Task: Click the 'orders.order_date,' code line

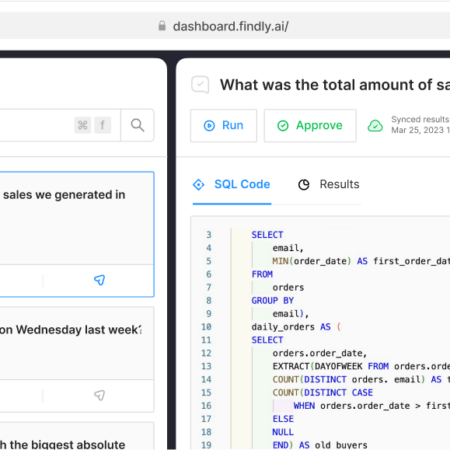Action: pos(319,353)
